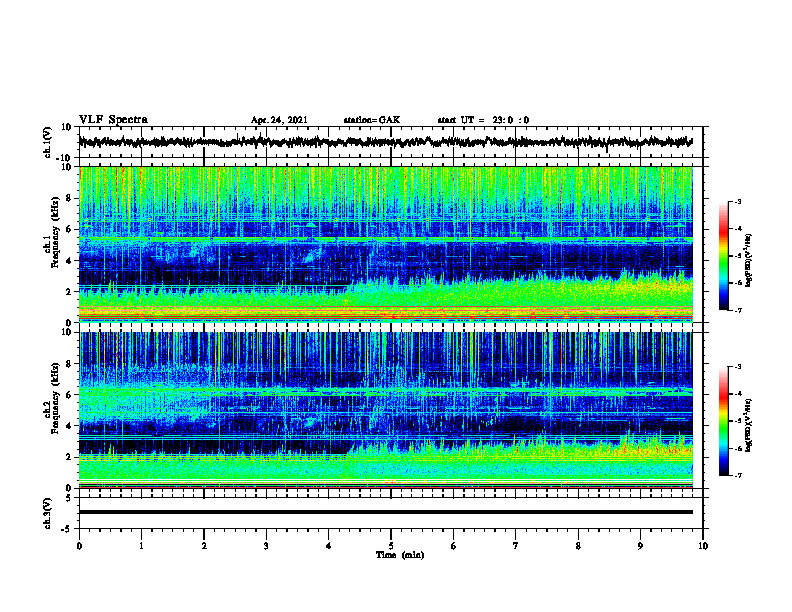Click inside the ch.2 spectrogram panel
The height and width of the screenshot is (612, 792).
[x=385, y=410]
